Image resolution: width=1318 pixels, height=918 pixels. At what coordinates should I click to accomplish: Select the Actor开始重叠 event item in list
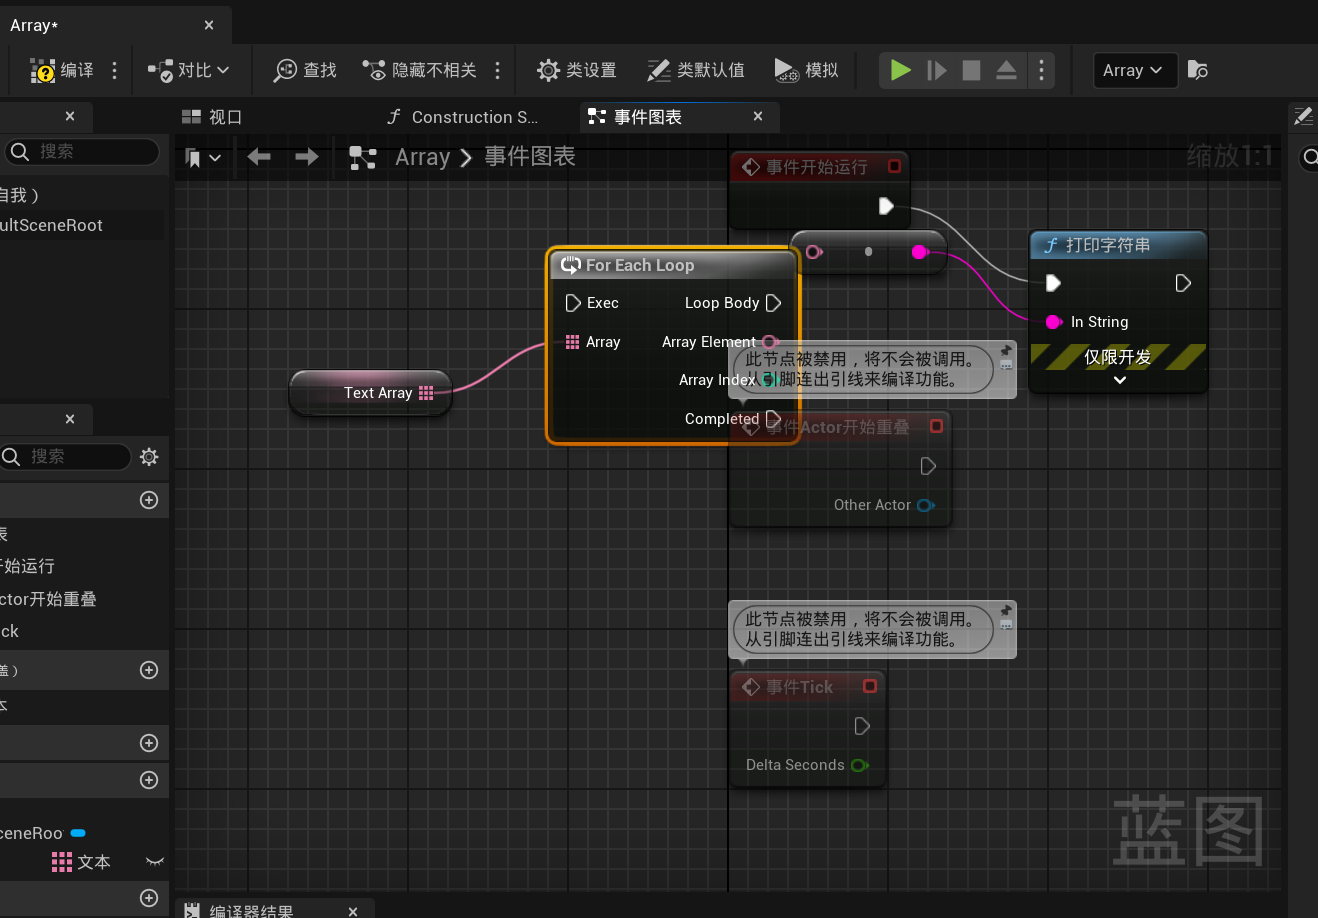pyautogui.click(x=48, y=599)
